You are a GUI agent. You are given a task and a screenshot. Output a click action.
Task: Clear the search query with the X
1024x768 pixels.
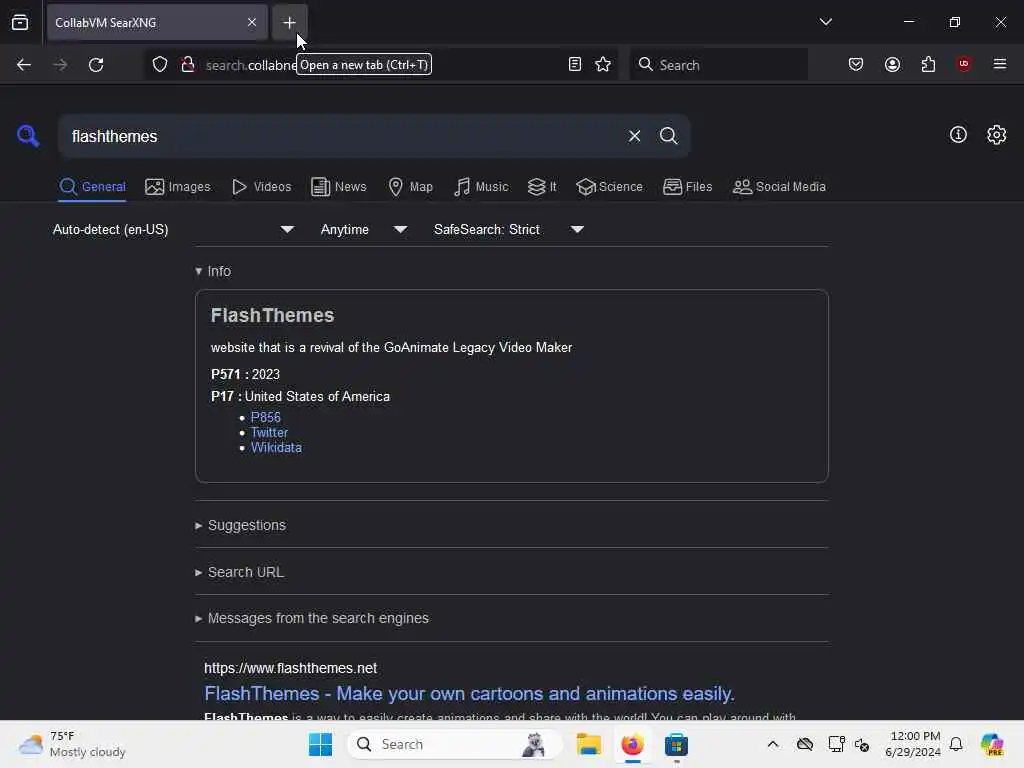click(634, 136)
